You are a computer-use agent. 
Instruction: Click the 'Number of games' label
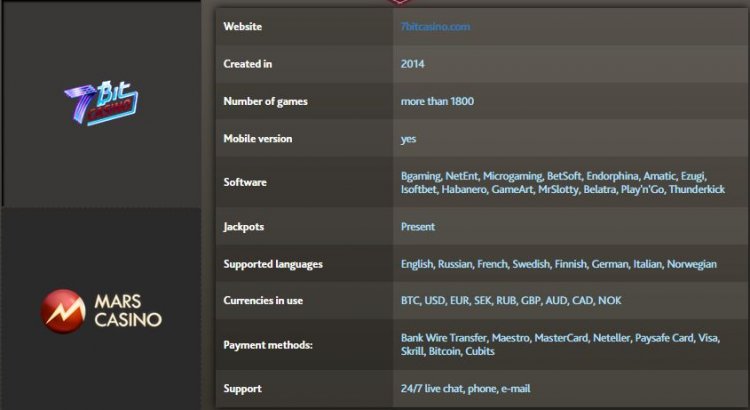pos(265,101)
